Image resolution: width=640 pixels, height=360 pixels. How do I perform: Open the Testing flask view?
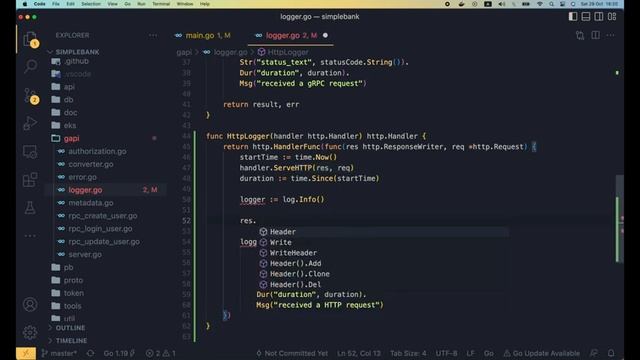tap(30, 208)
